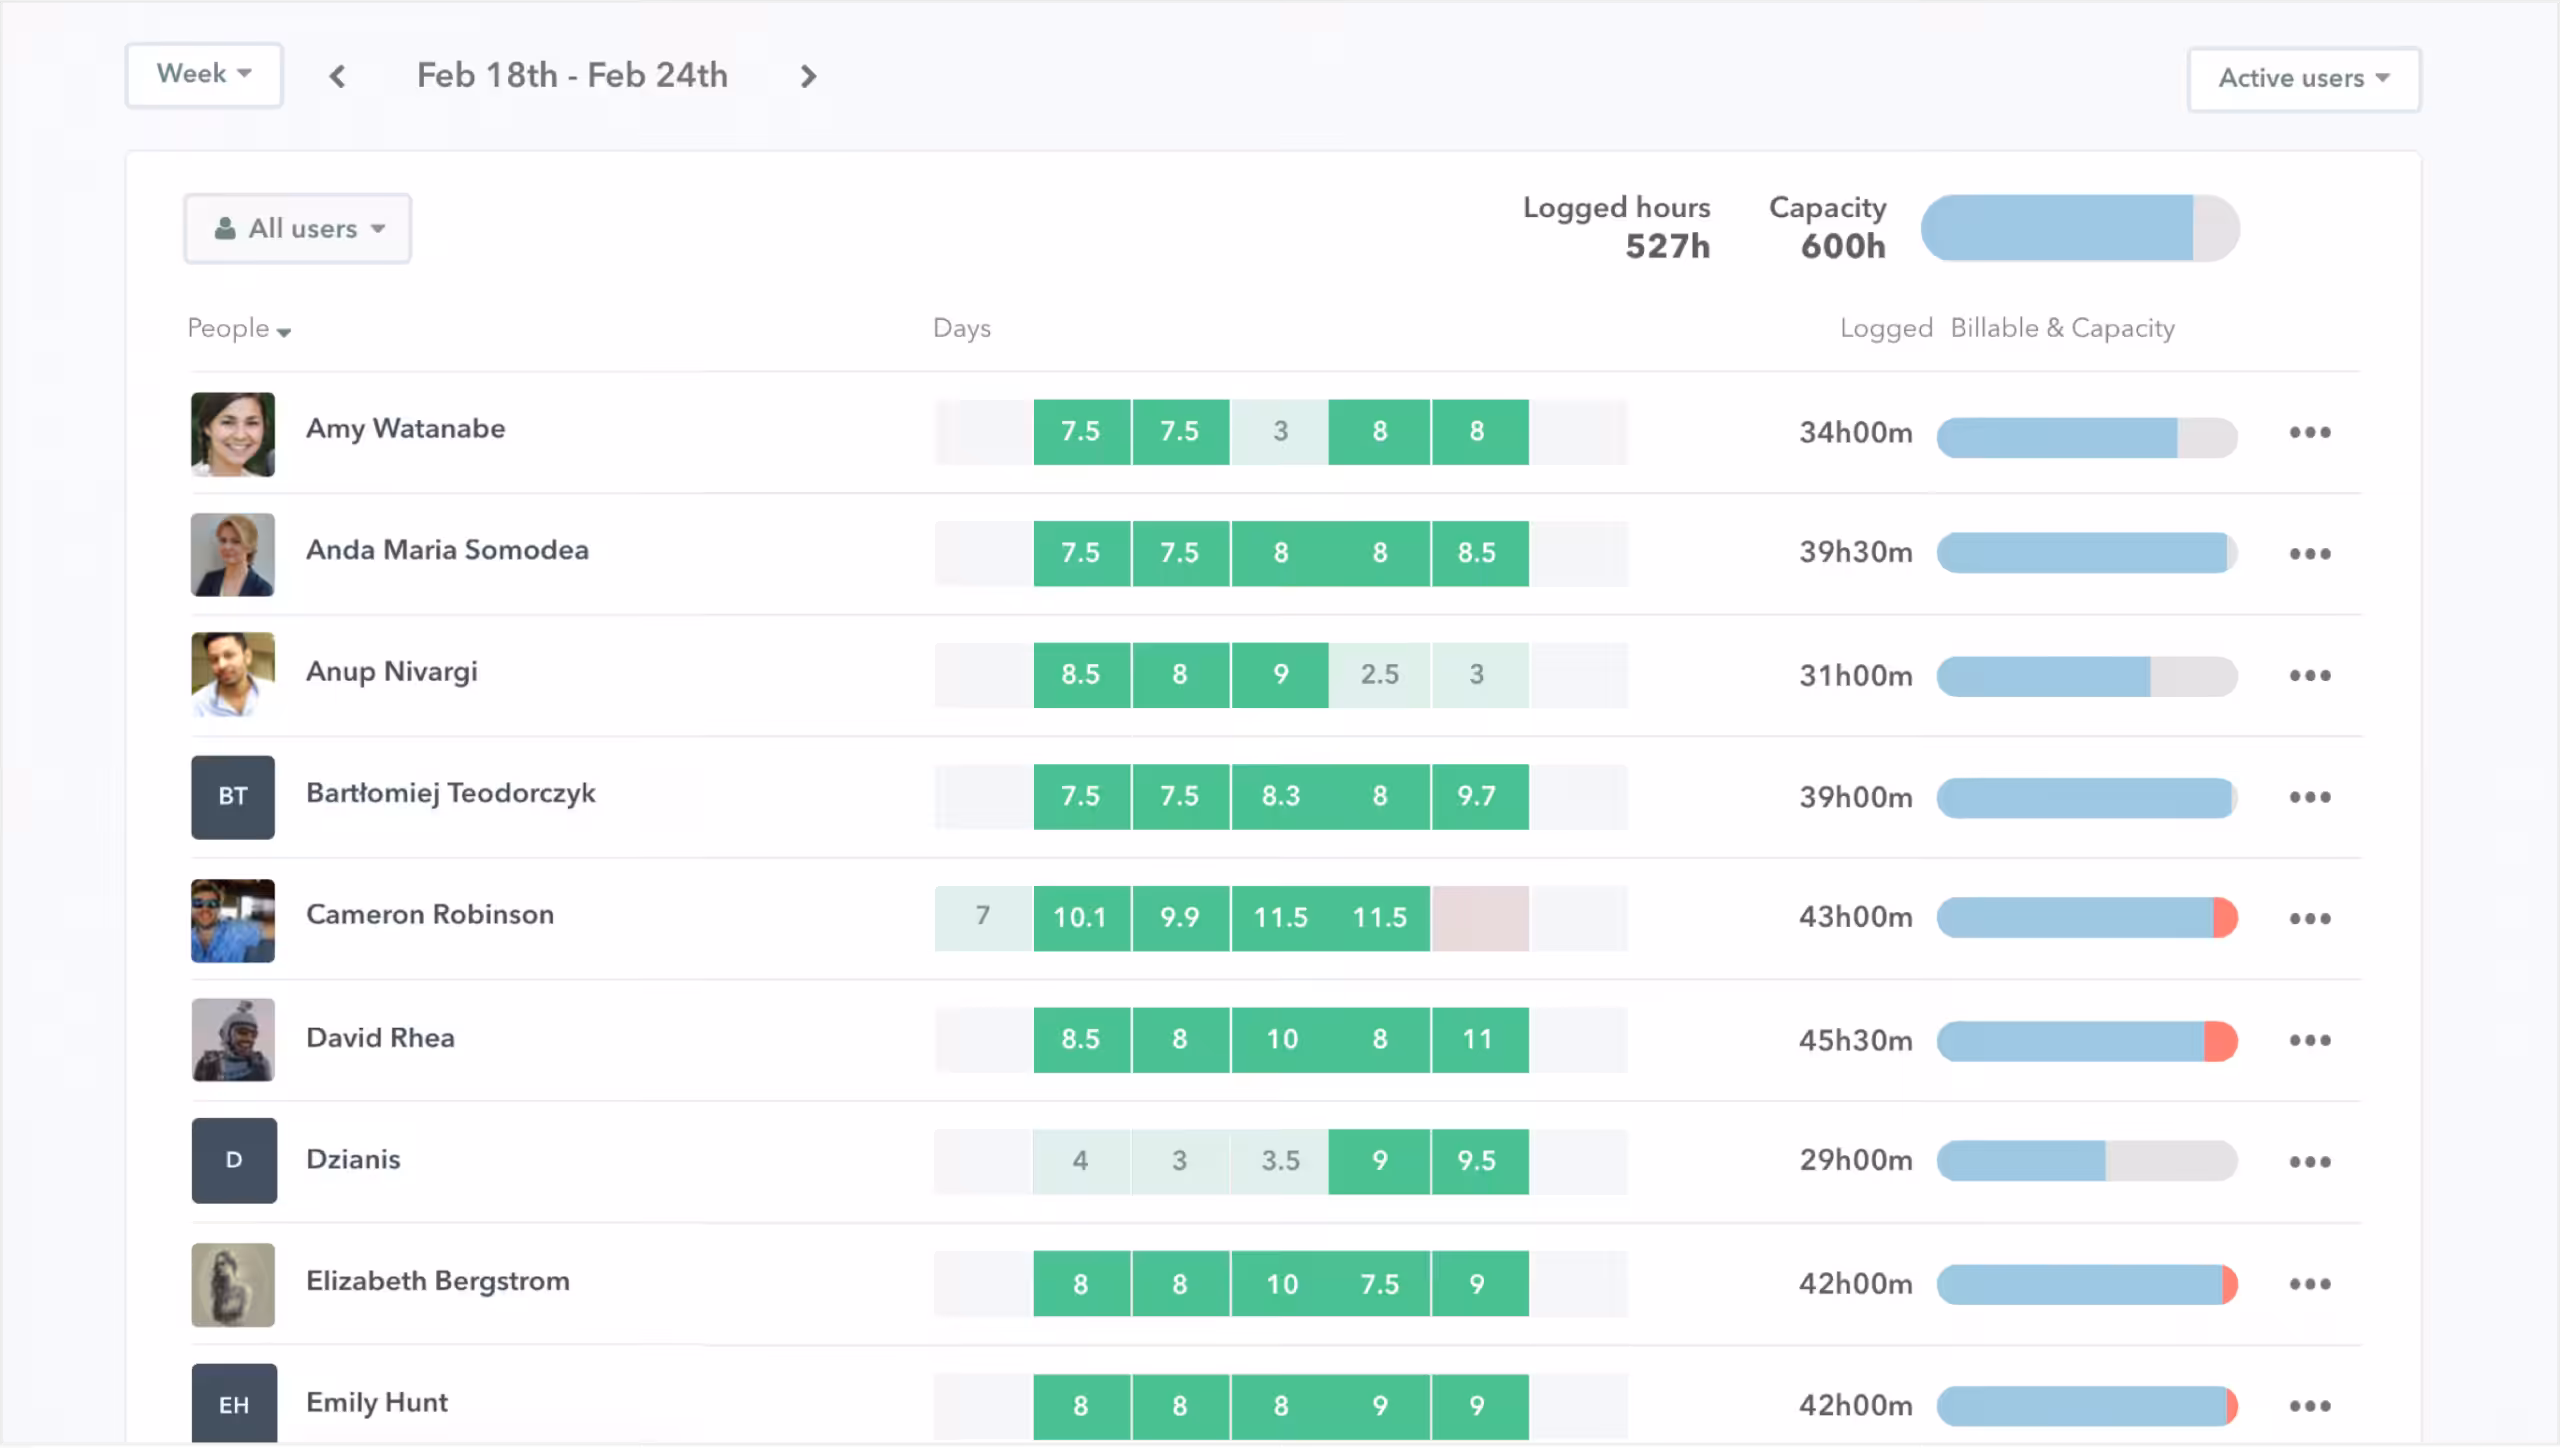The width and height of the screenshot is (2560, 1448).
Task: Click David Rhea's billable capacity bar
Action: [2086, 1041]
